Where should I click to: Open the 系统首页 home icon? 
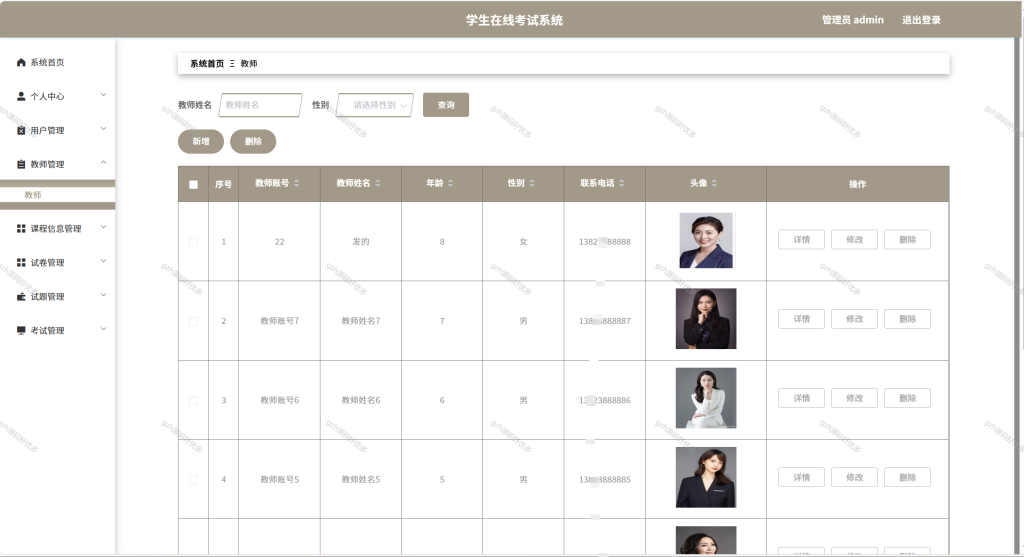coord(21,63)
